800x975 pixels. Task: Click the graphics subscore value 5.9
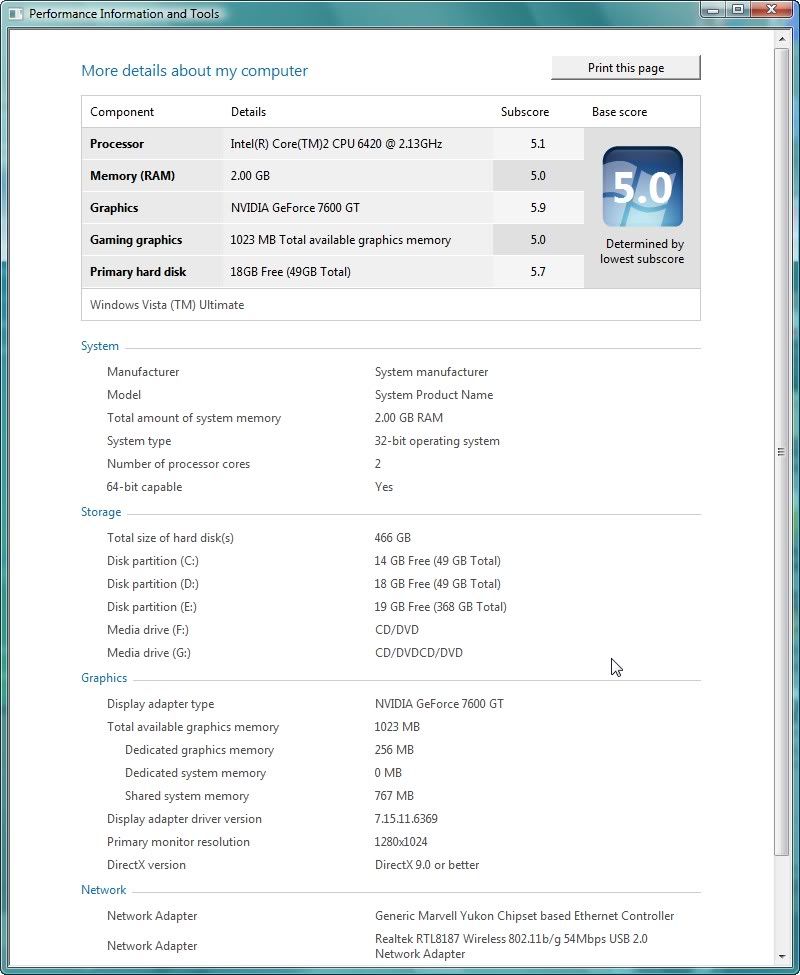pos(538,208)
